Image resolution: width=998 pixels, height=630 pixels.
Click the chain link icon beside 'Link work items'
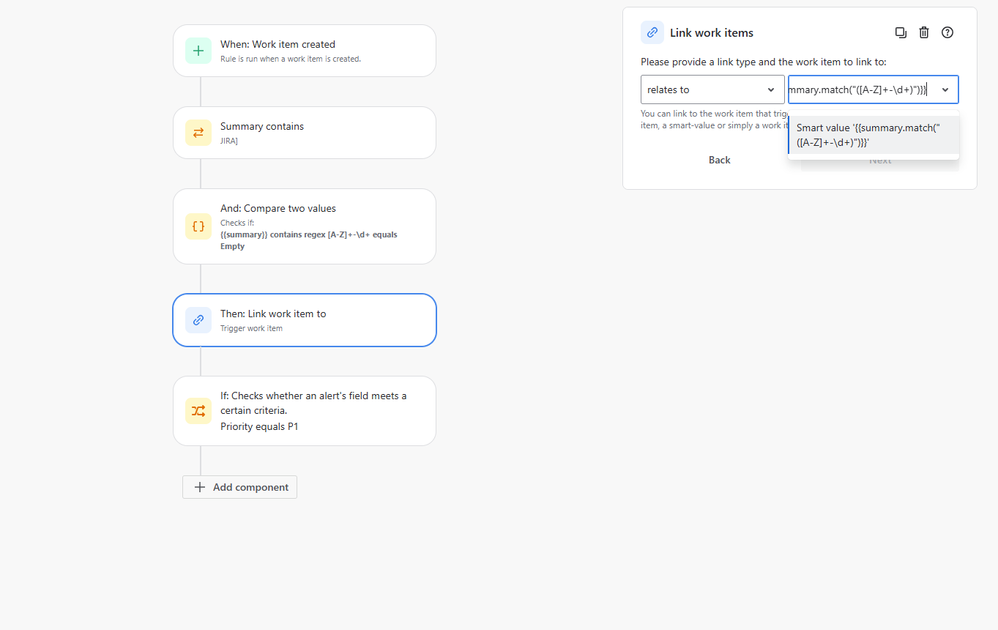point(652,32)
